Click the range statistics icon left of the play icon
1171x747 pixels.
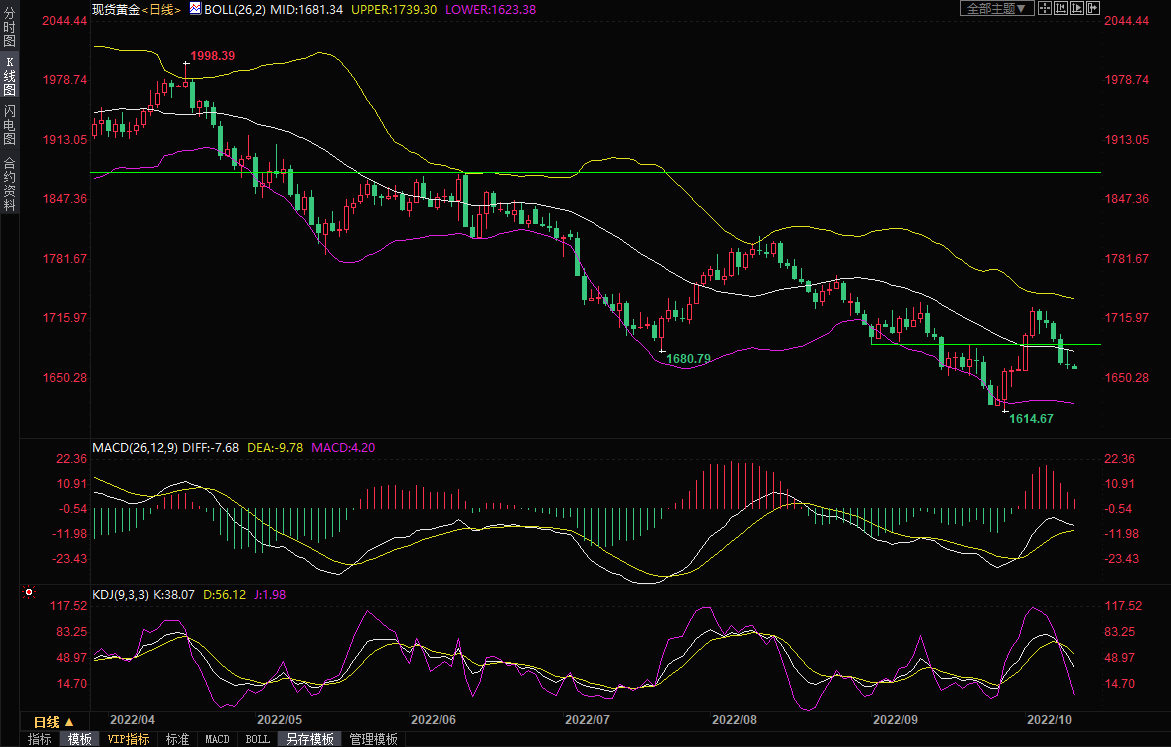(x=1060, y=8)
